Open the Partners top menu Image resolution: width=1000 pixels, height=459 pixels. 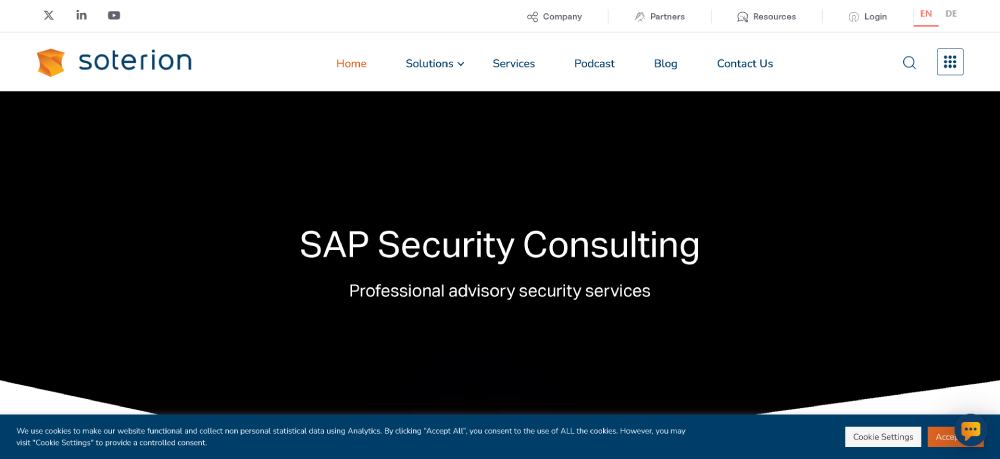[660, 17]
